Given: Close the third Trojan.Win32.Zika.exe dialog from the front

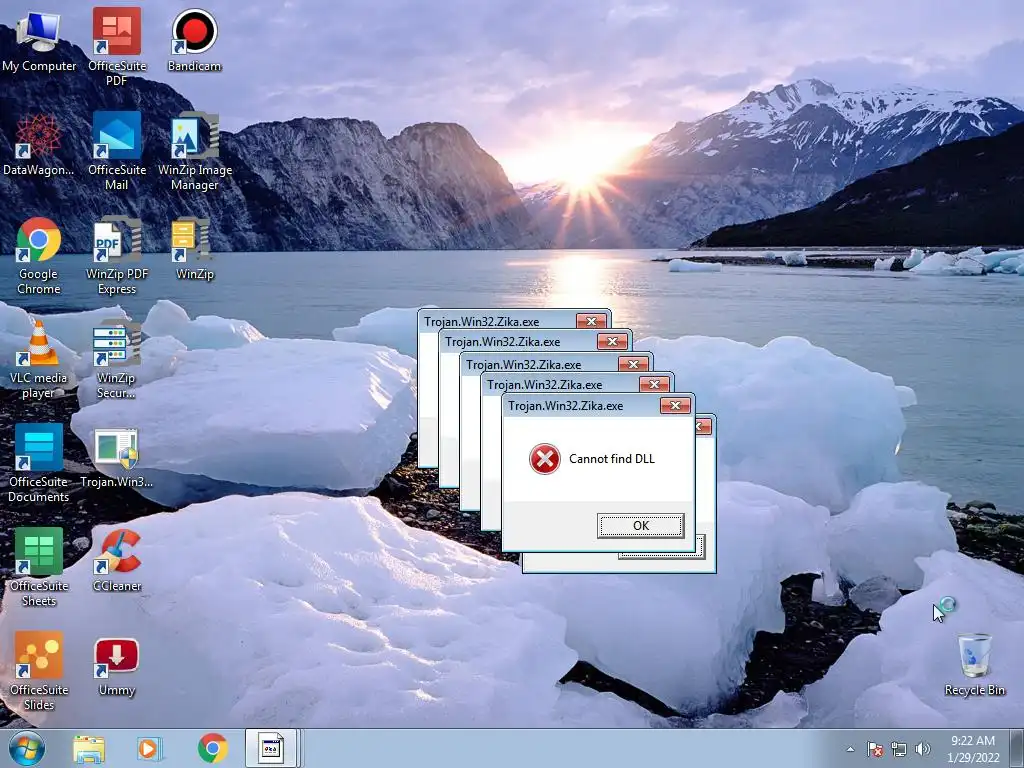Looking at the screenshot, I should tap(633, 364).
